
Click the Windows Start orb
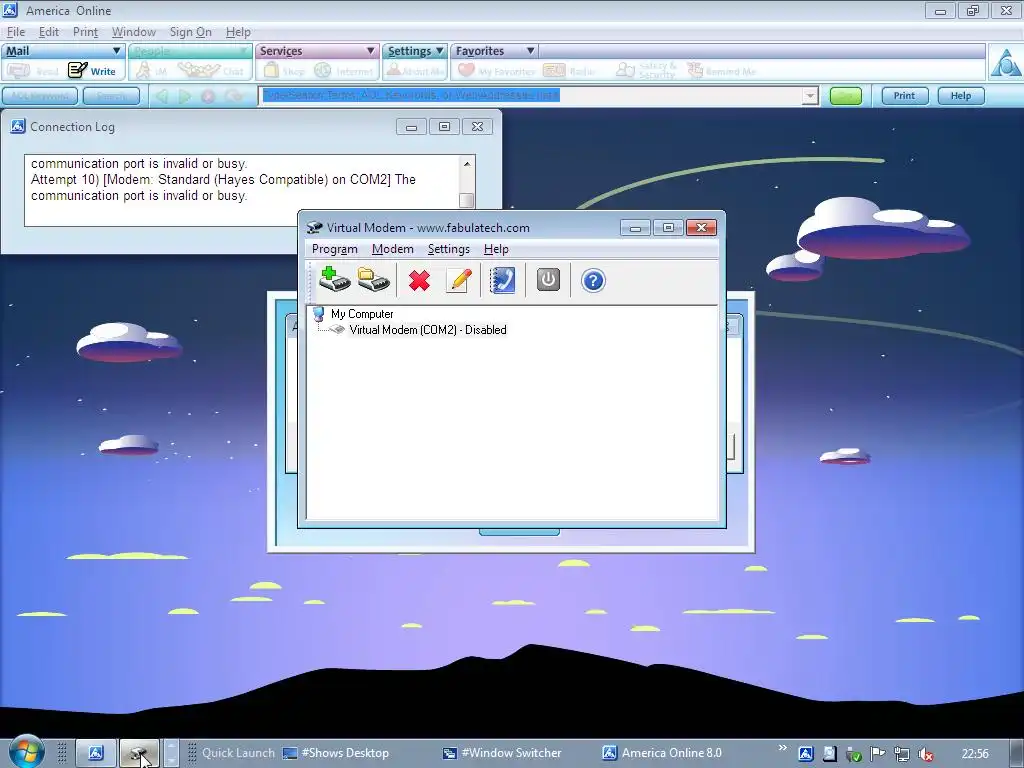(26, 752)
